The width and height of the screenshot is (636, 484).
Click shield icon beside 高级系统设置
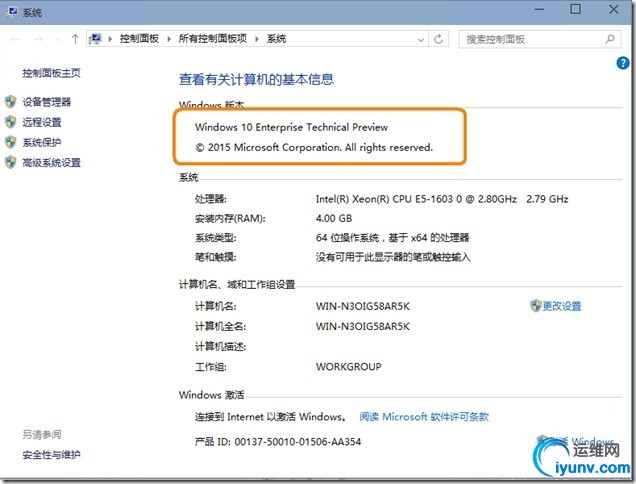(11, 162)
